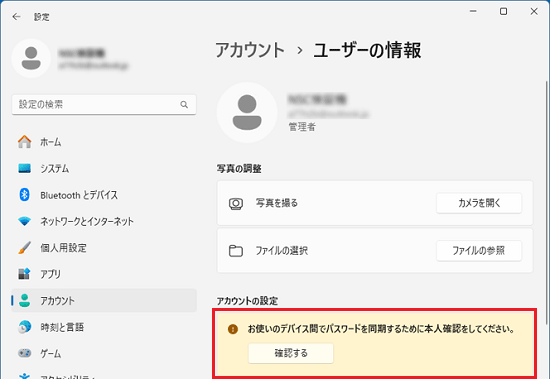Click the 確認する button

291,353
